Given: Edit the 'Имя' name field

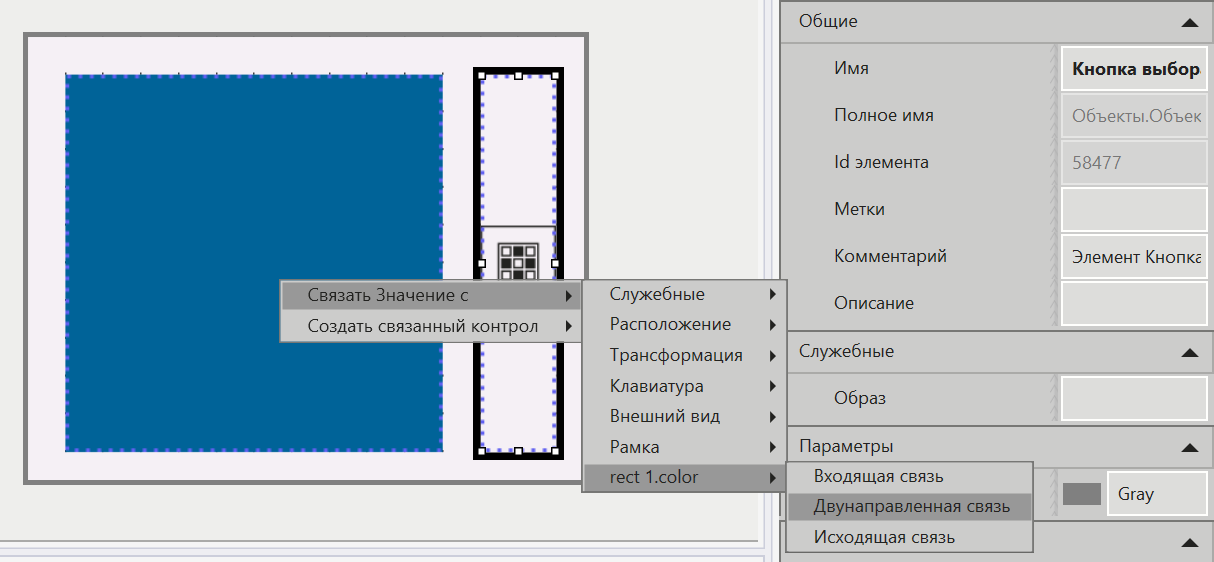Looking at the screenshot, I should 1133,70.
